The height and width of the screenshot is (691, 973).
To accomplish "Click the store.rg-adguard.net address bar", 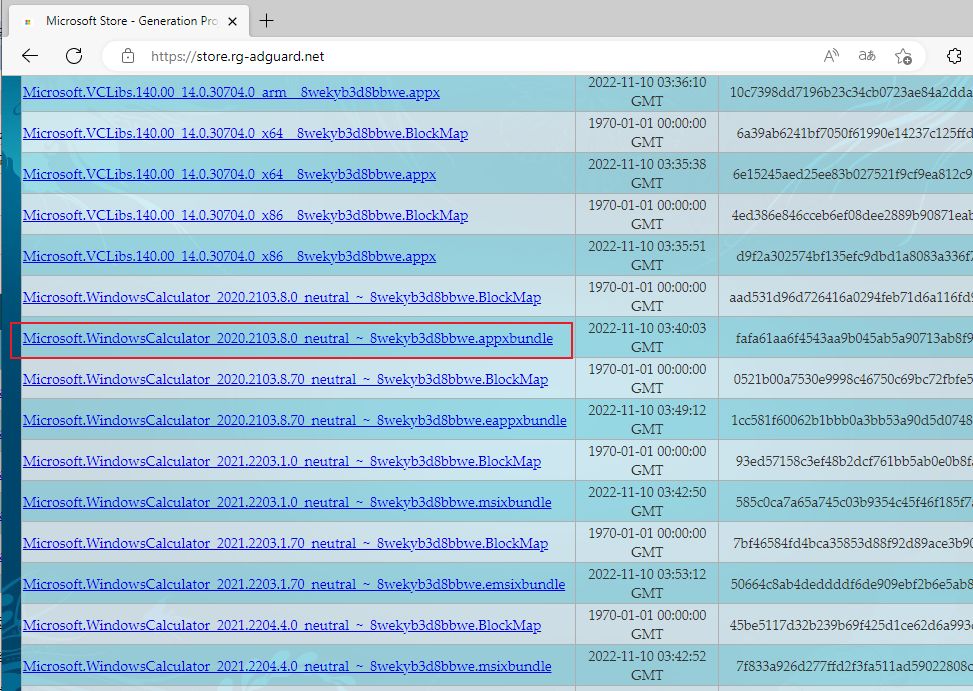I will pos(450,56).
